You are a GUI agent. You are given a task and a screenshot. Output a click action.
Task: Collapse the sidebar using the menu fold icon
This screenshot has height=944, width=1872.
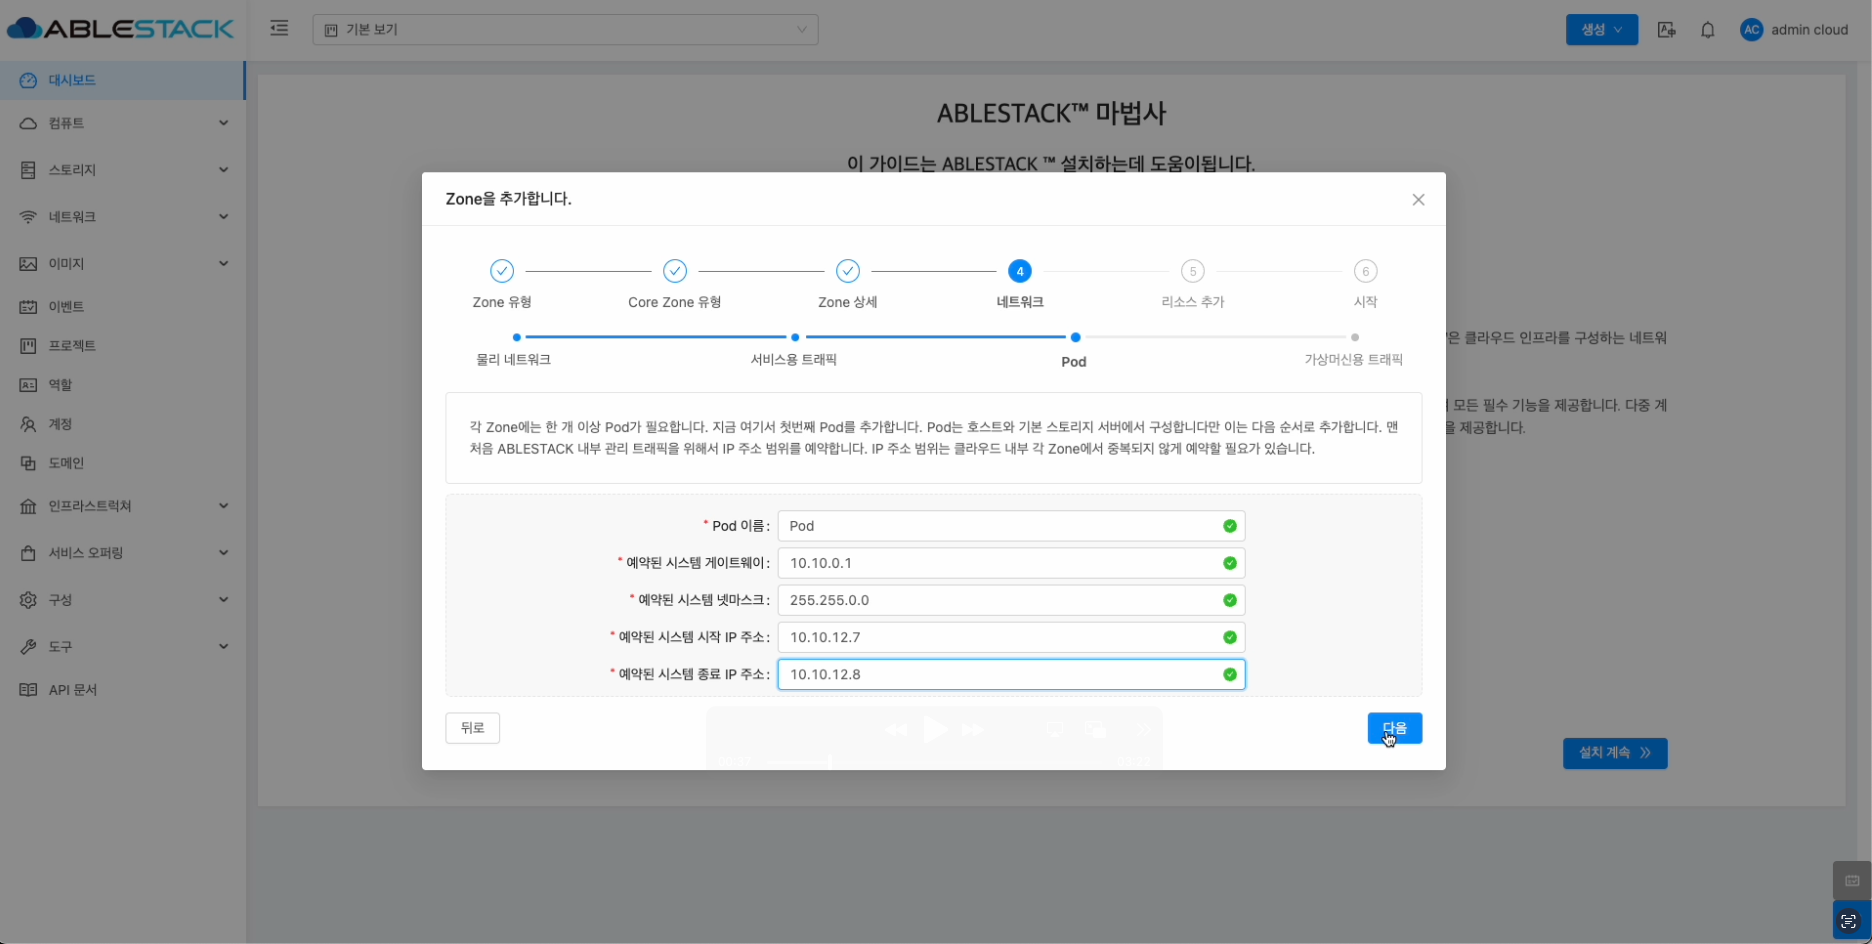pos(279,29)
